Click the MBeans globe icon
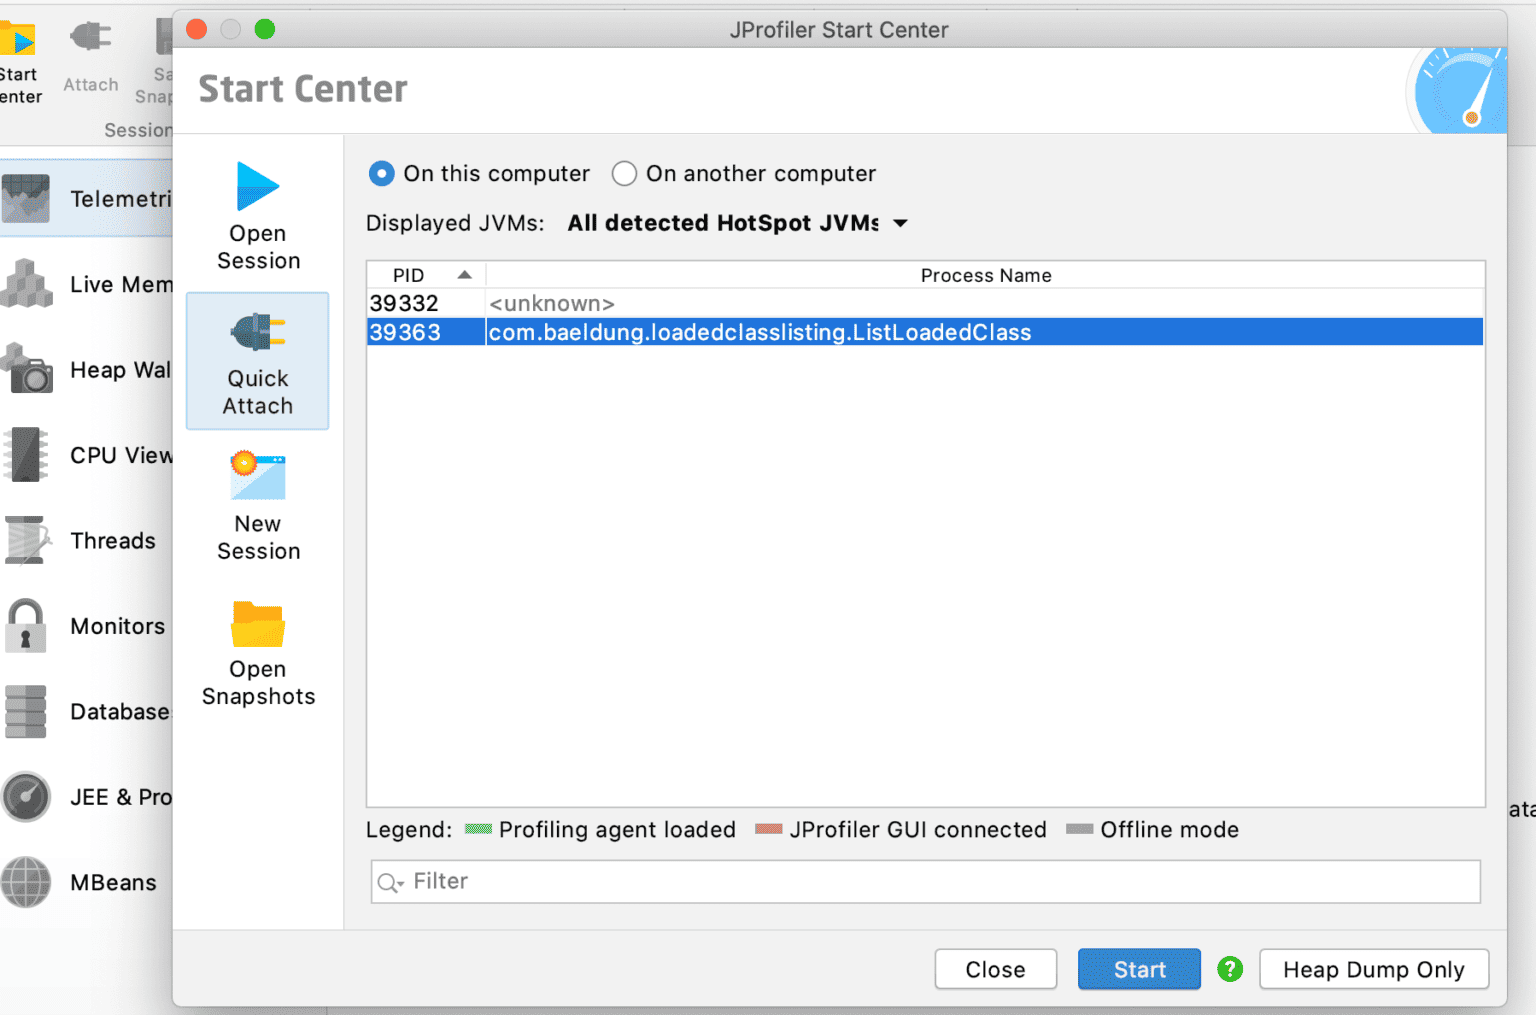The width and height of the screenshot is (1536, 1015). click(x=26, y=882)
